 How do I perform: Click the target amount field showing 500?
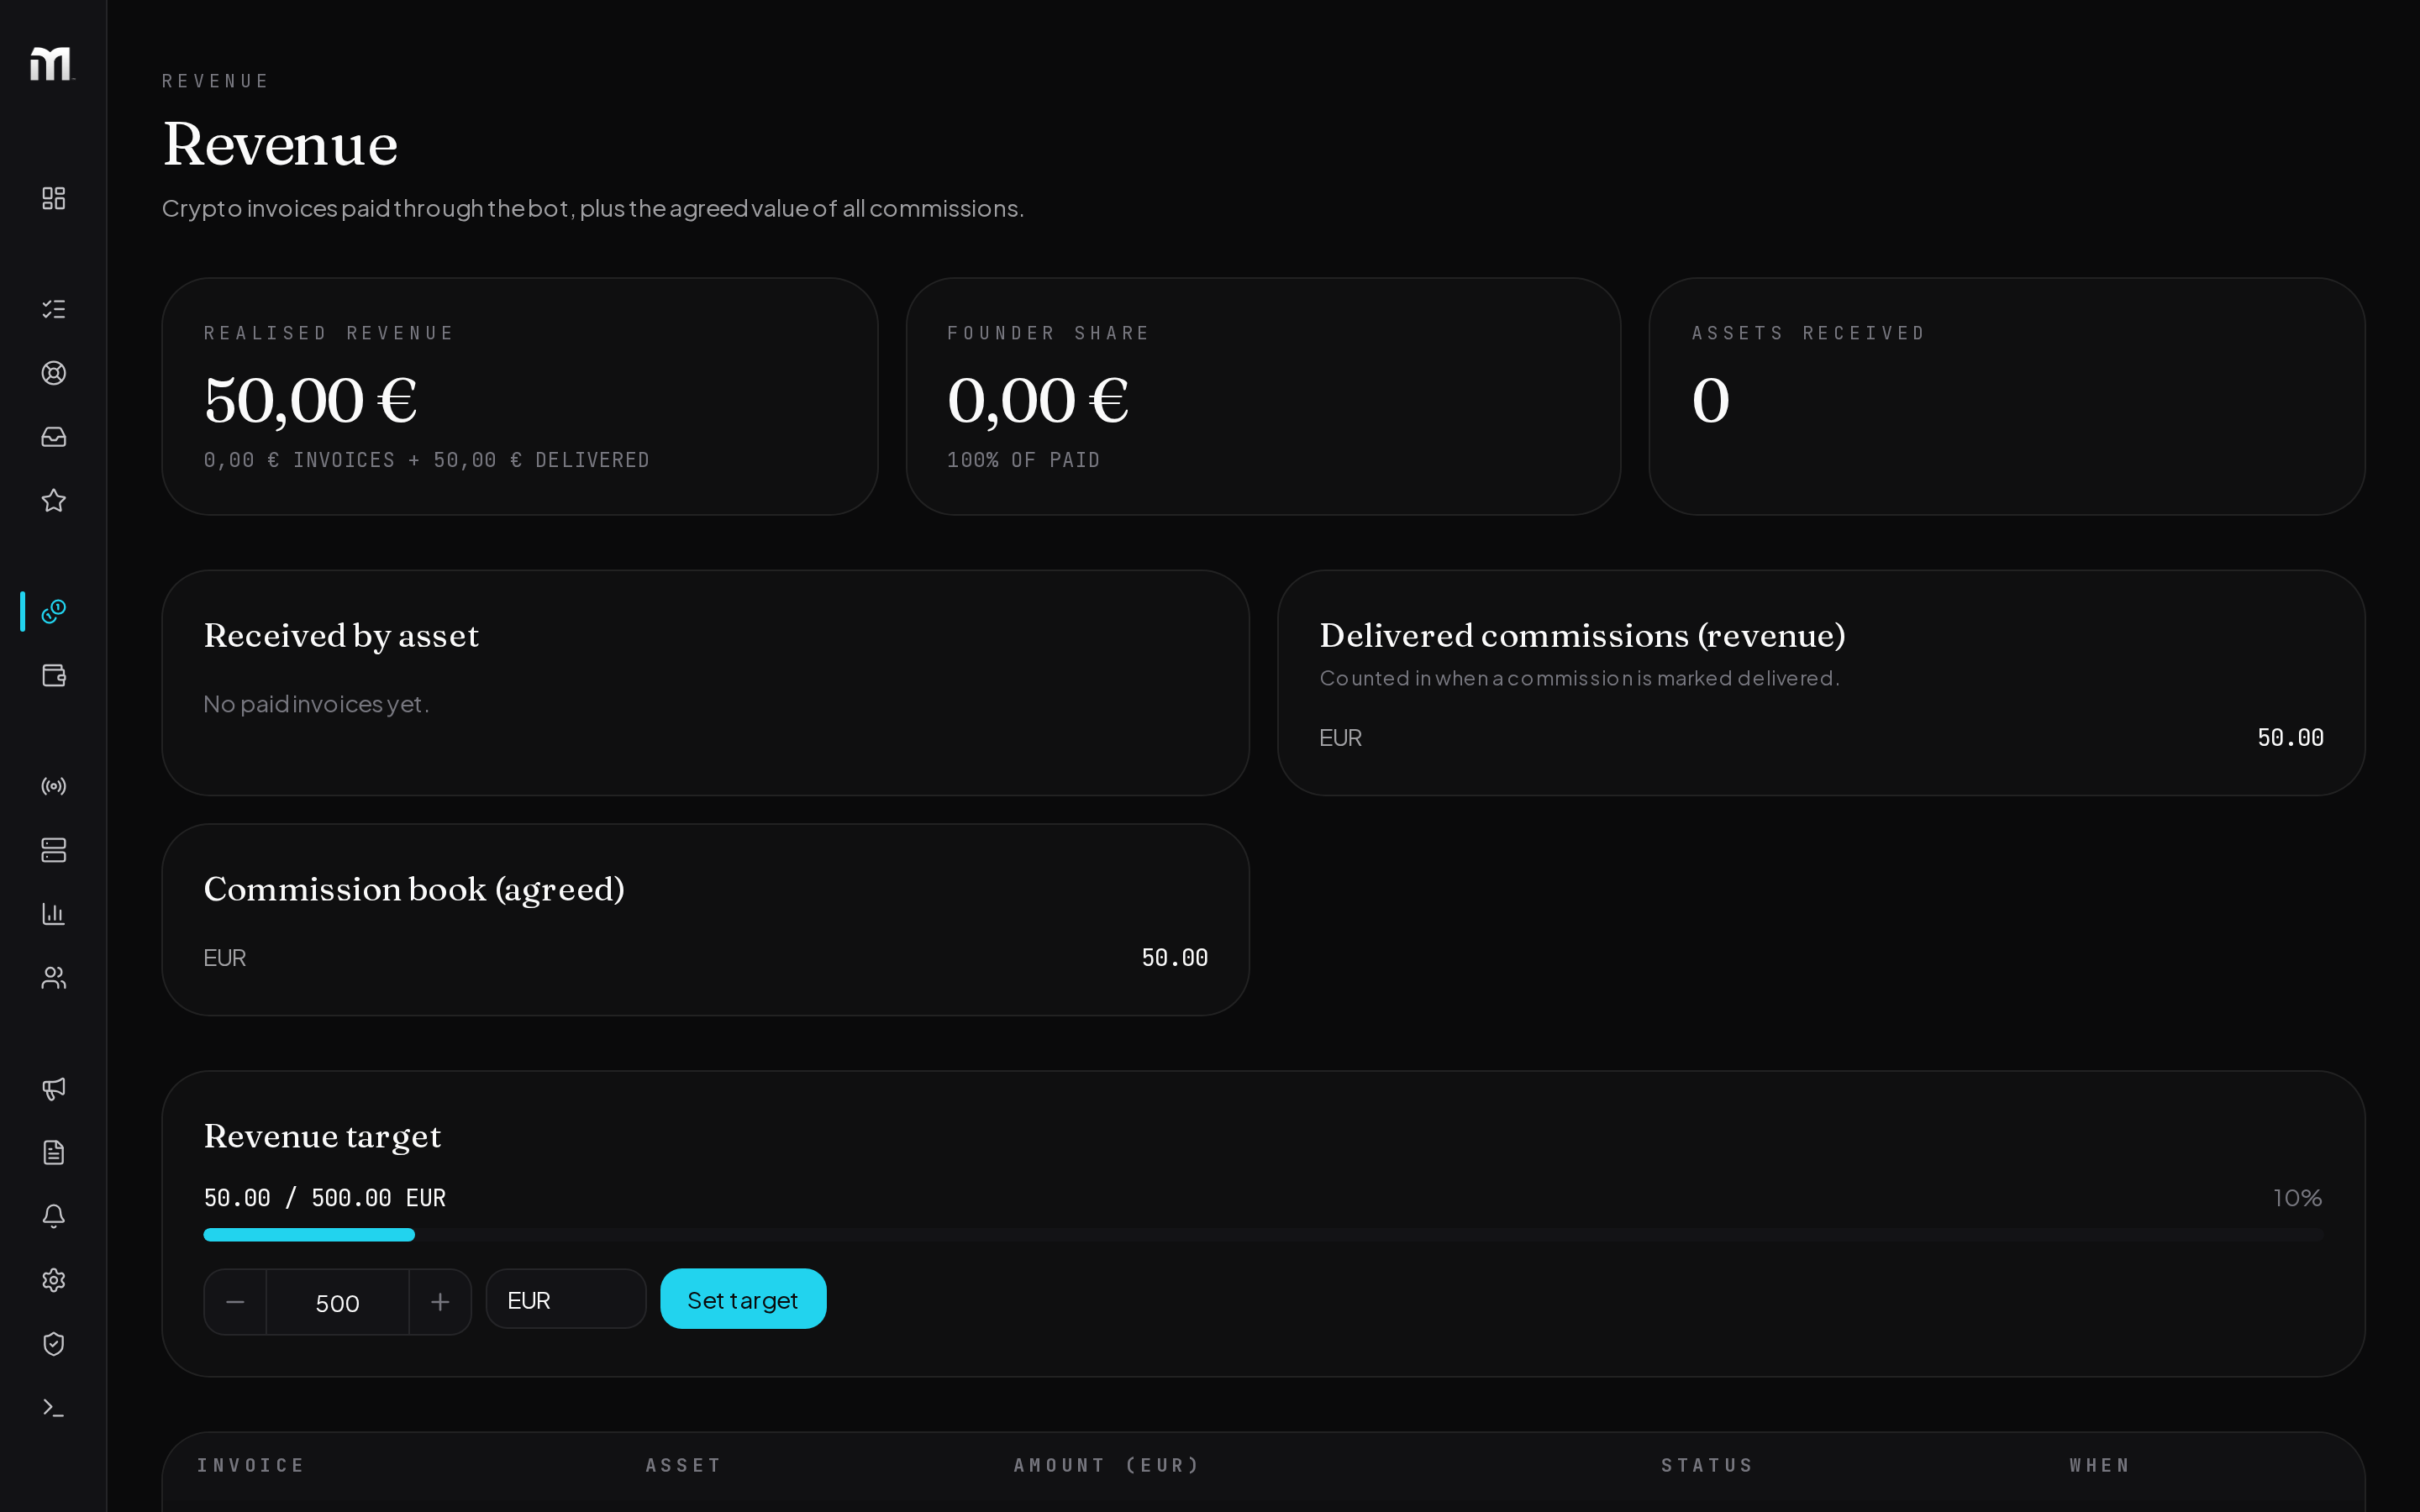point(338,1302)
